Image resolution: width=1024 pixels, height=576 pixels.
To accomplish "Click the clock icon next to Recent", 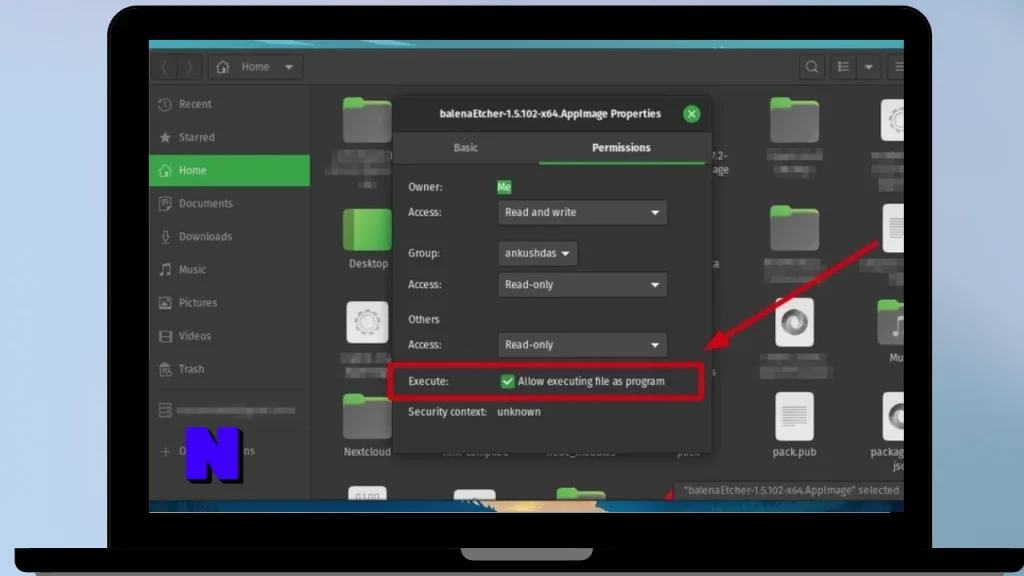I will (165, 104).
